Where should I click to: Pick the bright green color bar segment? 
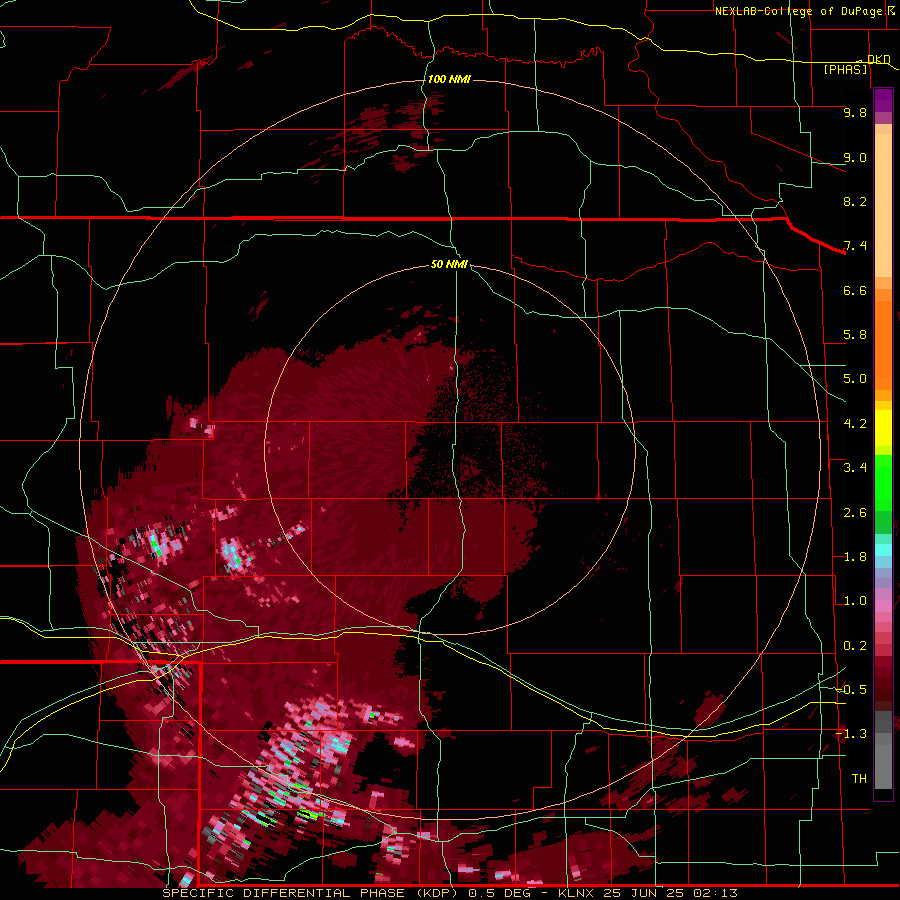pos(883,482)
